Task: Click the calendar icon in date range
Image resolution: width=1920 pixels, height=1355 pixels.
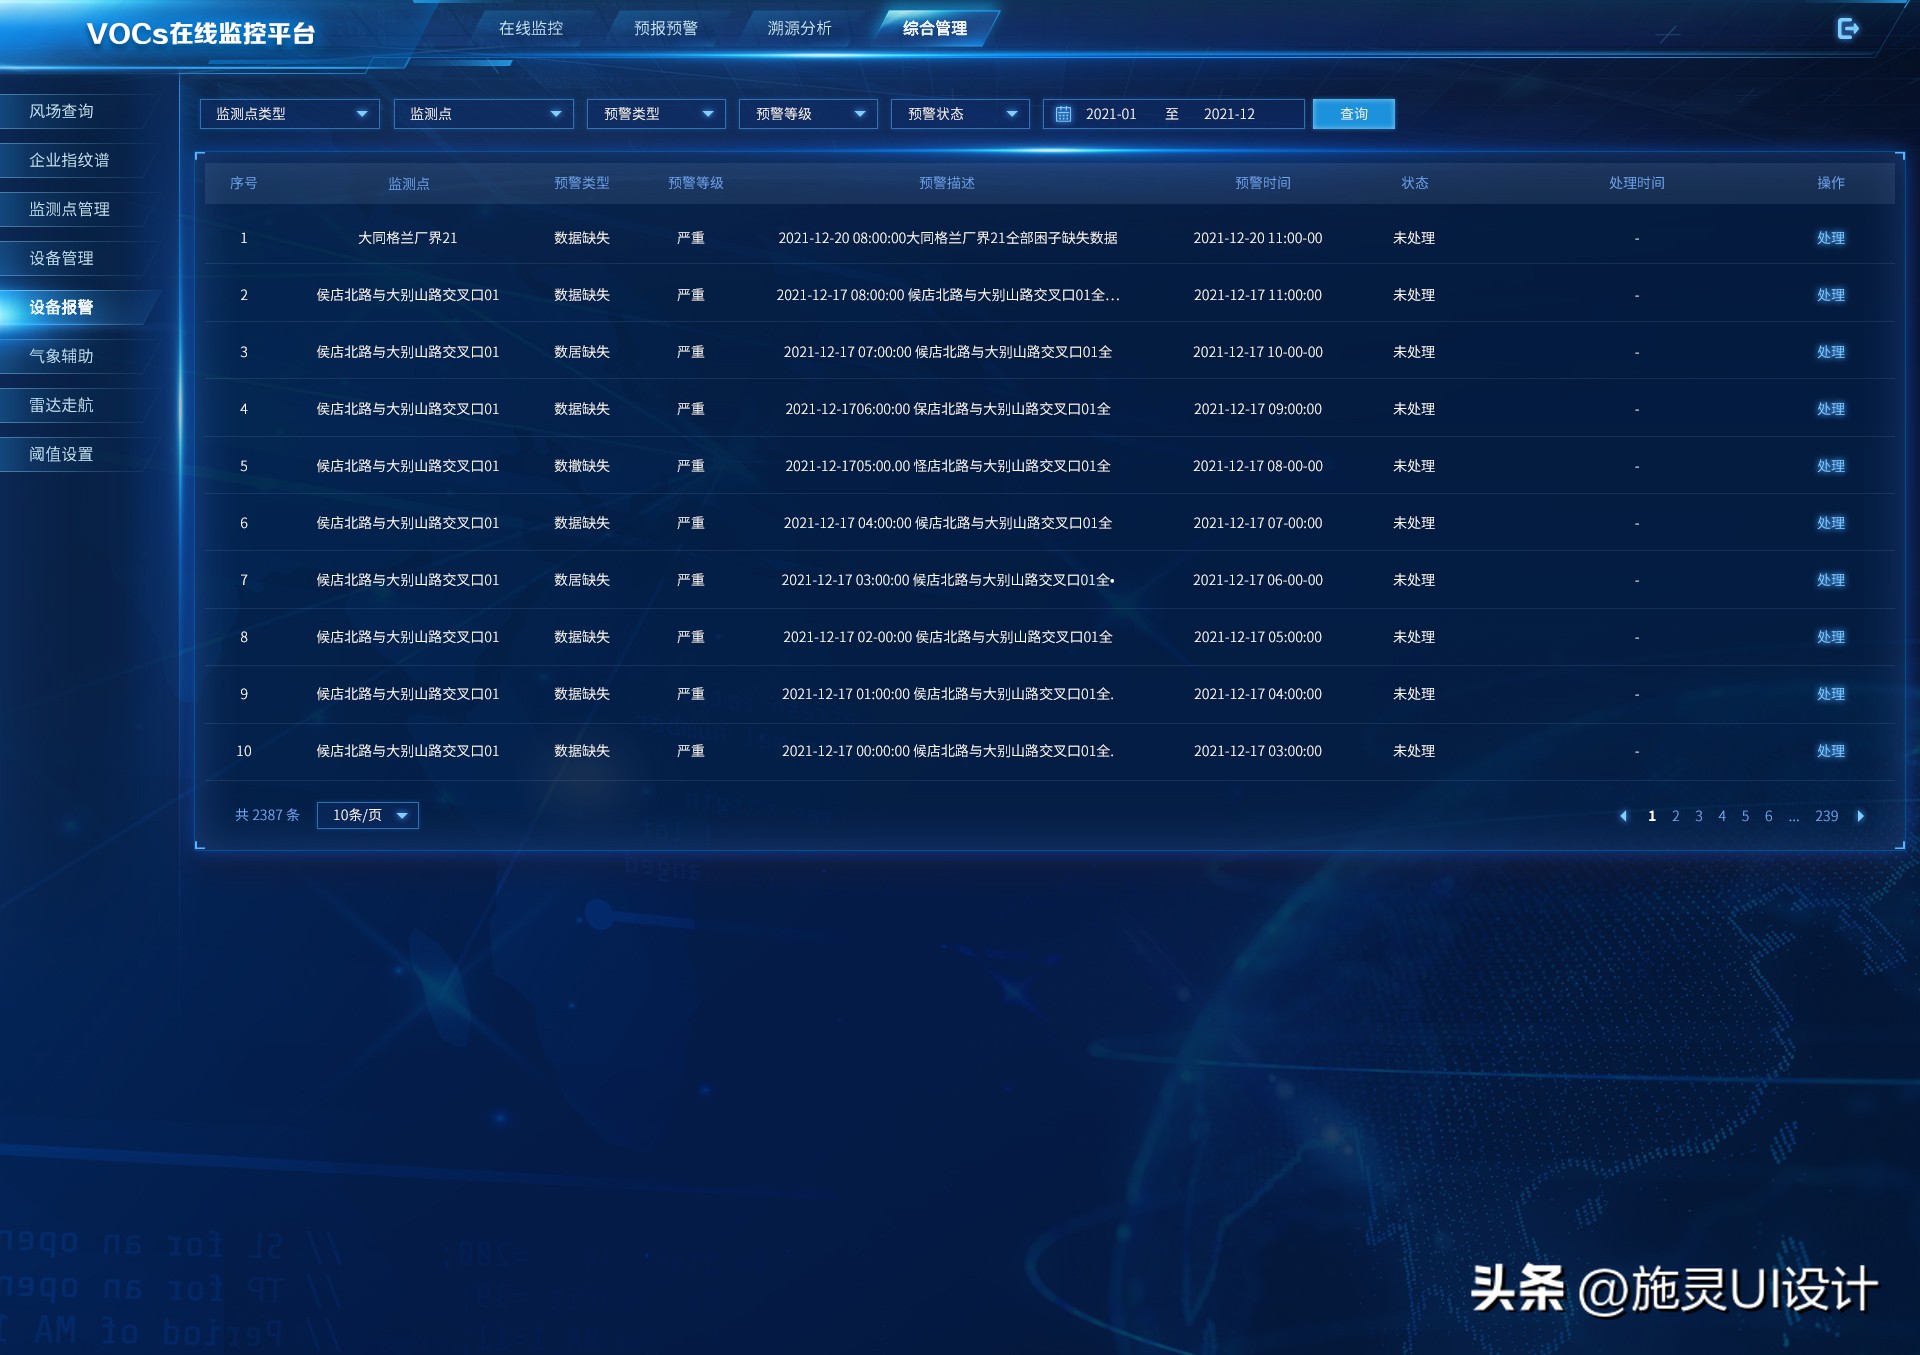Action: (x=1064, y=114)
